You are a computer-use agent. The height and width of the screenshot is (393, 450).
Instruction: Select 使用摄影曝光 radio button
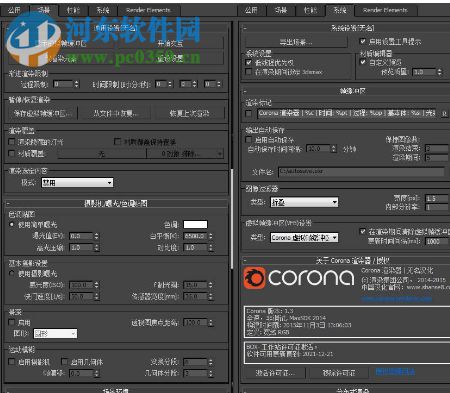(x=12, y=274)
